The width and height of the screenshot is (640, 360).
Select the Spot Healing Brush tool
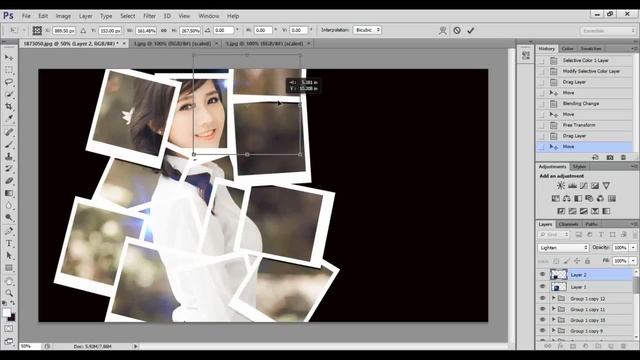point(9,132)
